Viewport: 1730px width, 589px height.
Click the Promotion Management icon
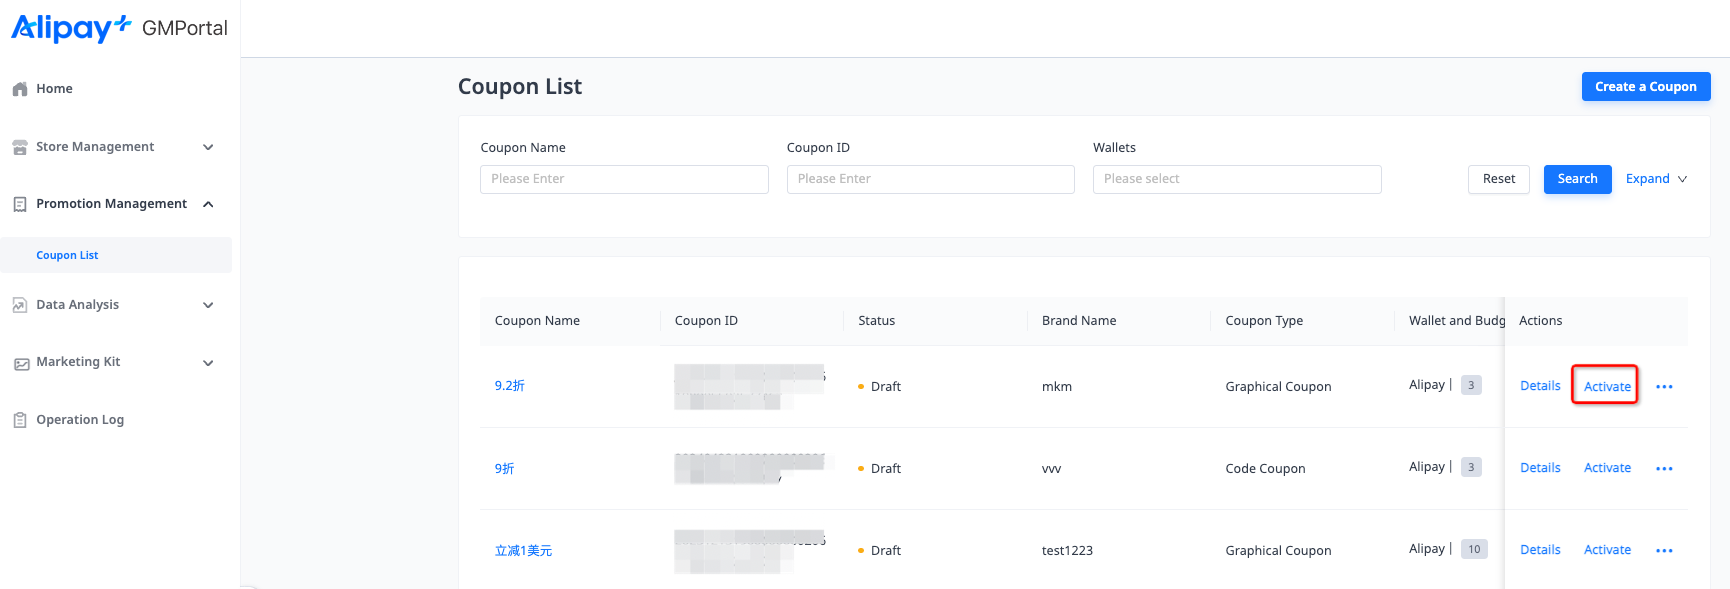[x=20, y=204]
